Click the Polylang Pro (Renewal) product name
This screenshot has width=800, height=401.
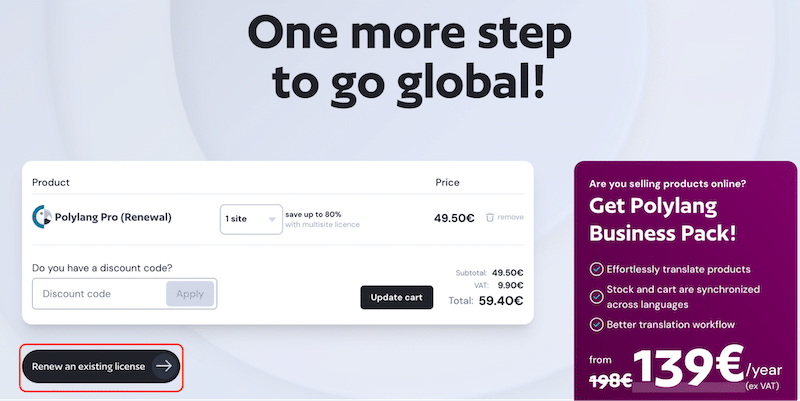tap(113, 217)
